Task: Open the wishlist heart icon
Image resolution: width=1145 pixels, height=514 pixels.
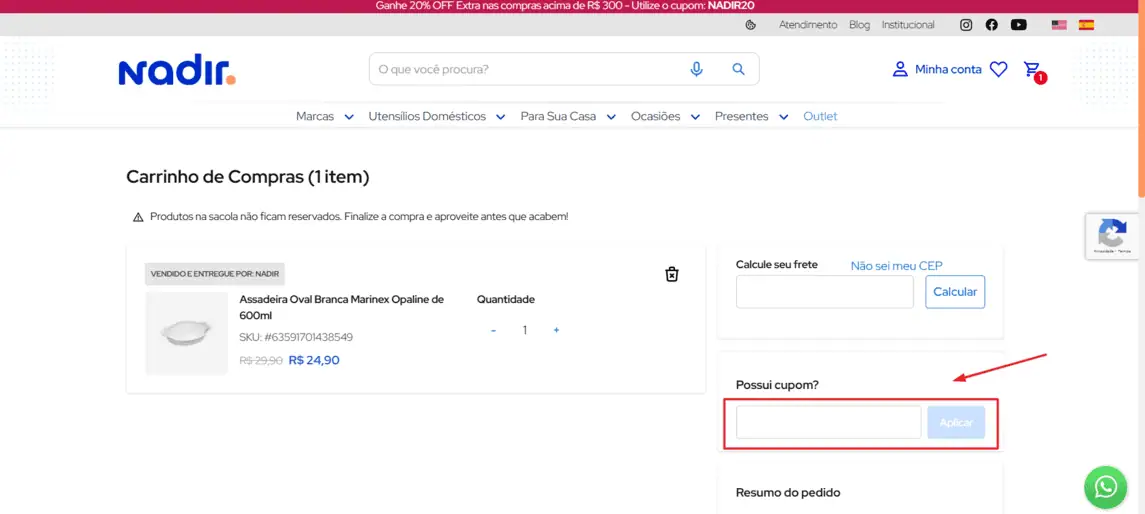Action: click(998, 69)
